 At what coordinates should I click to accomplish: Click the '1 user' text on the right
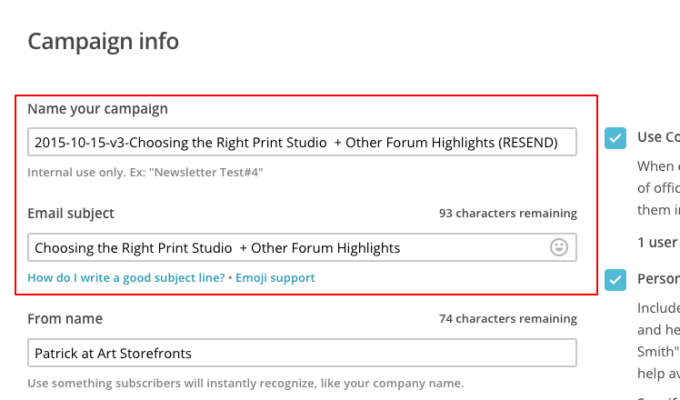[x=657, y=242]
